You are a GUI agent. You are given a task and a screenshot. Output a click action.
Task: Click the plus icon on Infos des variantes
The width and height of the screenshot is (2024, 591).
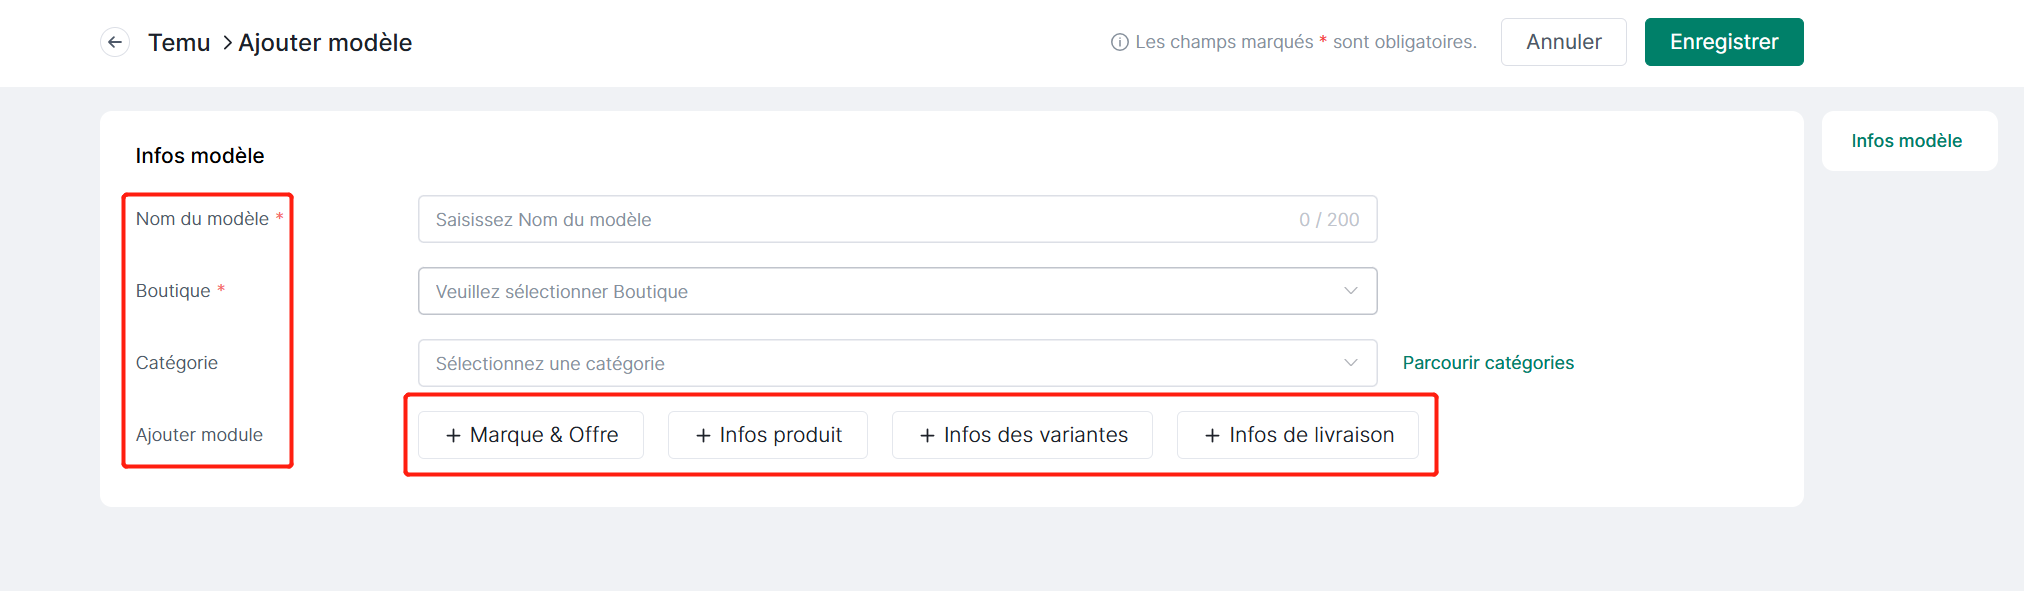(927, 435)
